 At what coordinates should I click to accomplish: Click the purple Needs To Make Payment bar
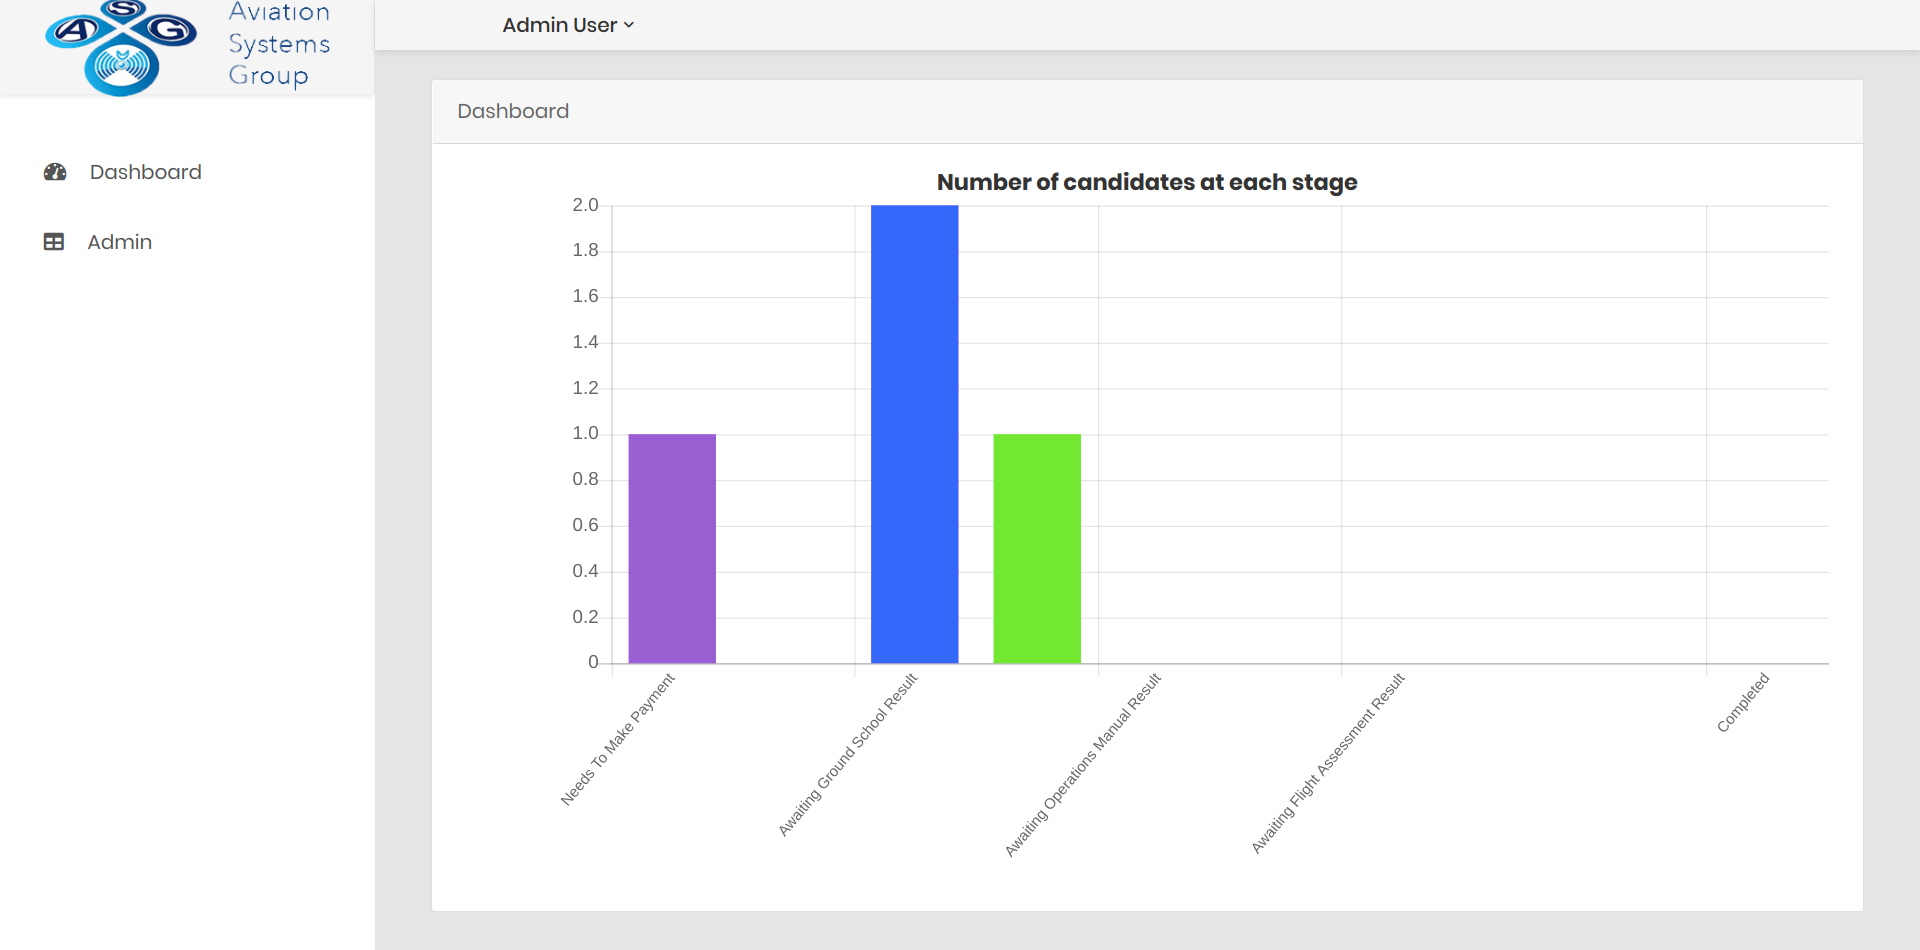(672, 548)
